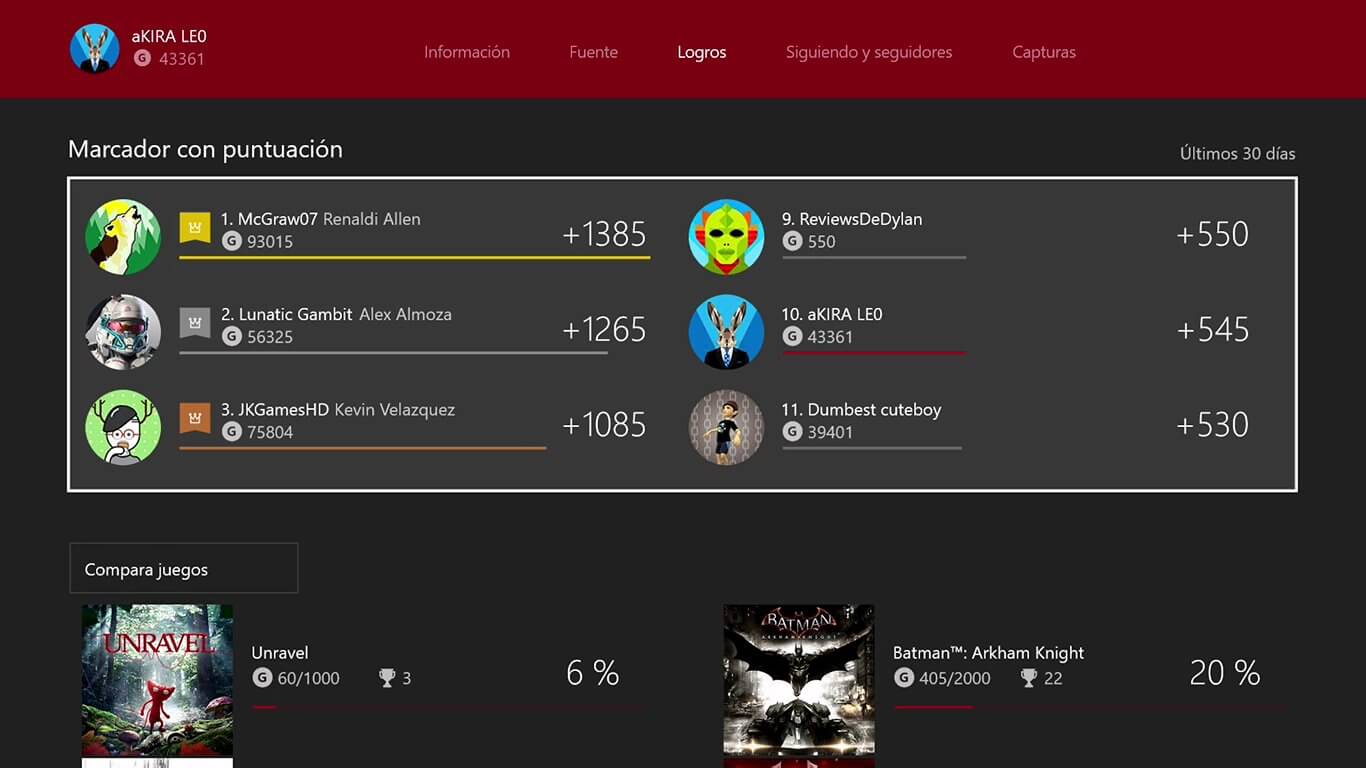Switch to the Fuente tab
This screenshot has height=768, width=1366.
coord(593,52)
